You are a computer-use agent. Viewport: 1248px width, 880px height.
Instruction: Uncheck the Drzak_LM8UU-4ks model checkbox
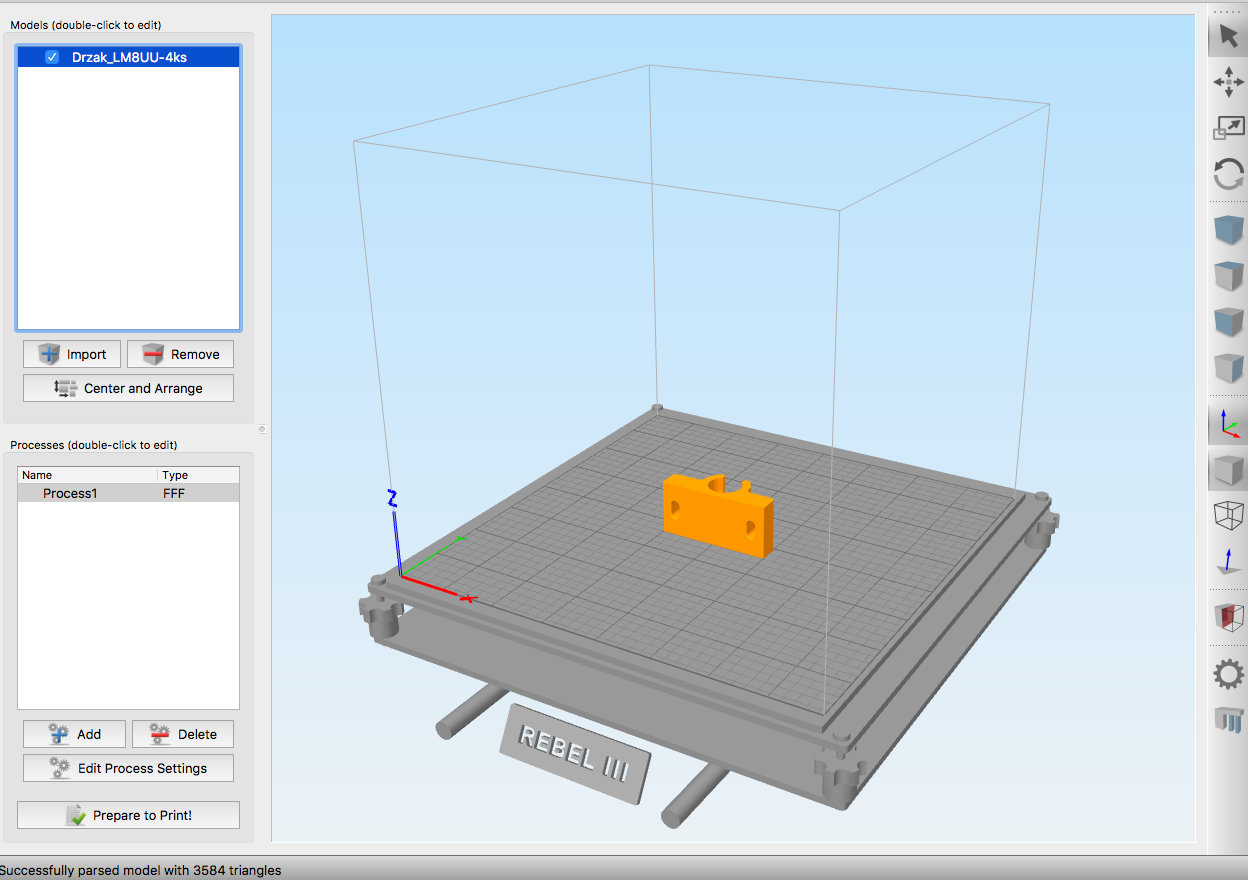52,58
